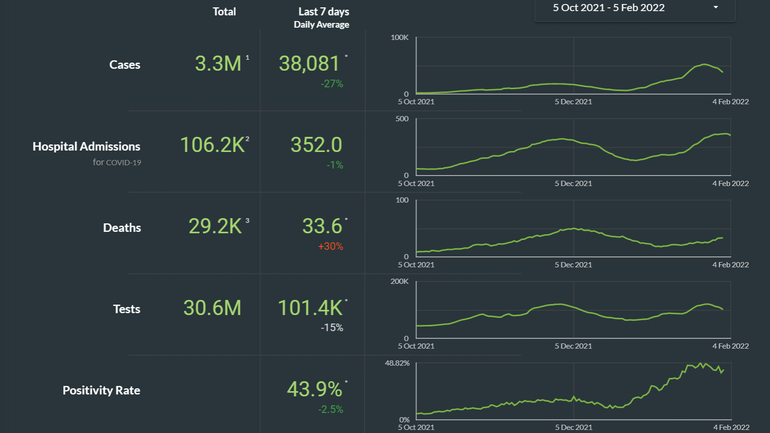Select the 3.3M total cases value
770x433 pixels.
click(217, 64)
